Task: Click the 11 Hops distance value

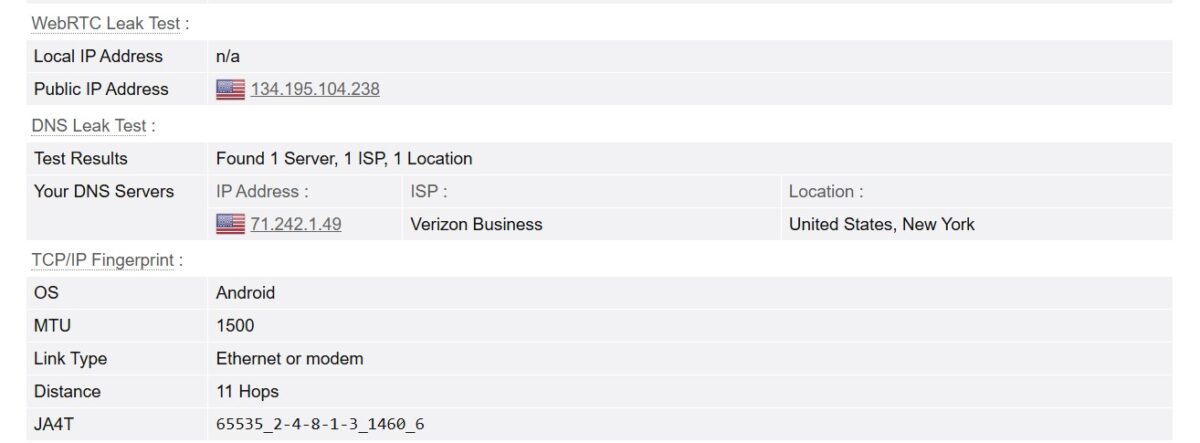Action: 247,391
